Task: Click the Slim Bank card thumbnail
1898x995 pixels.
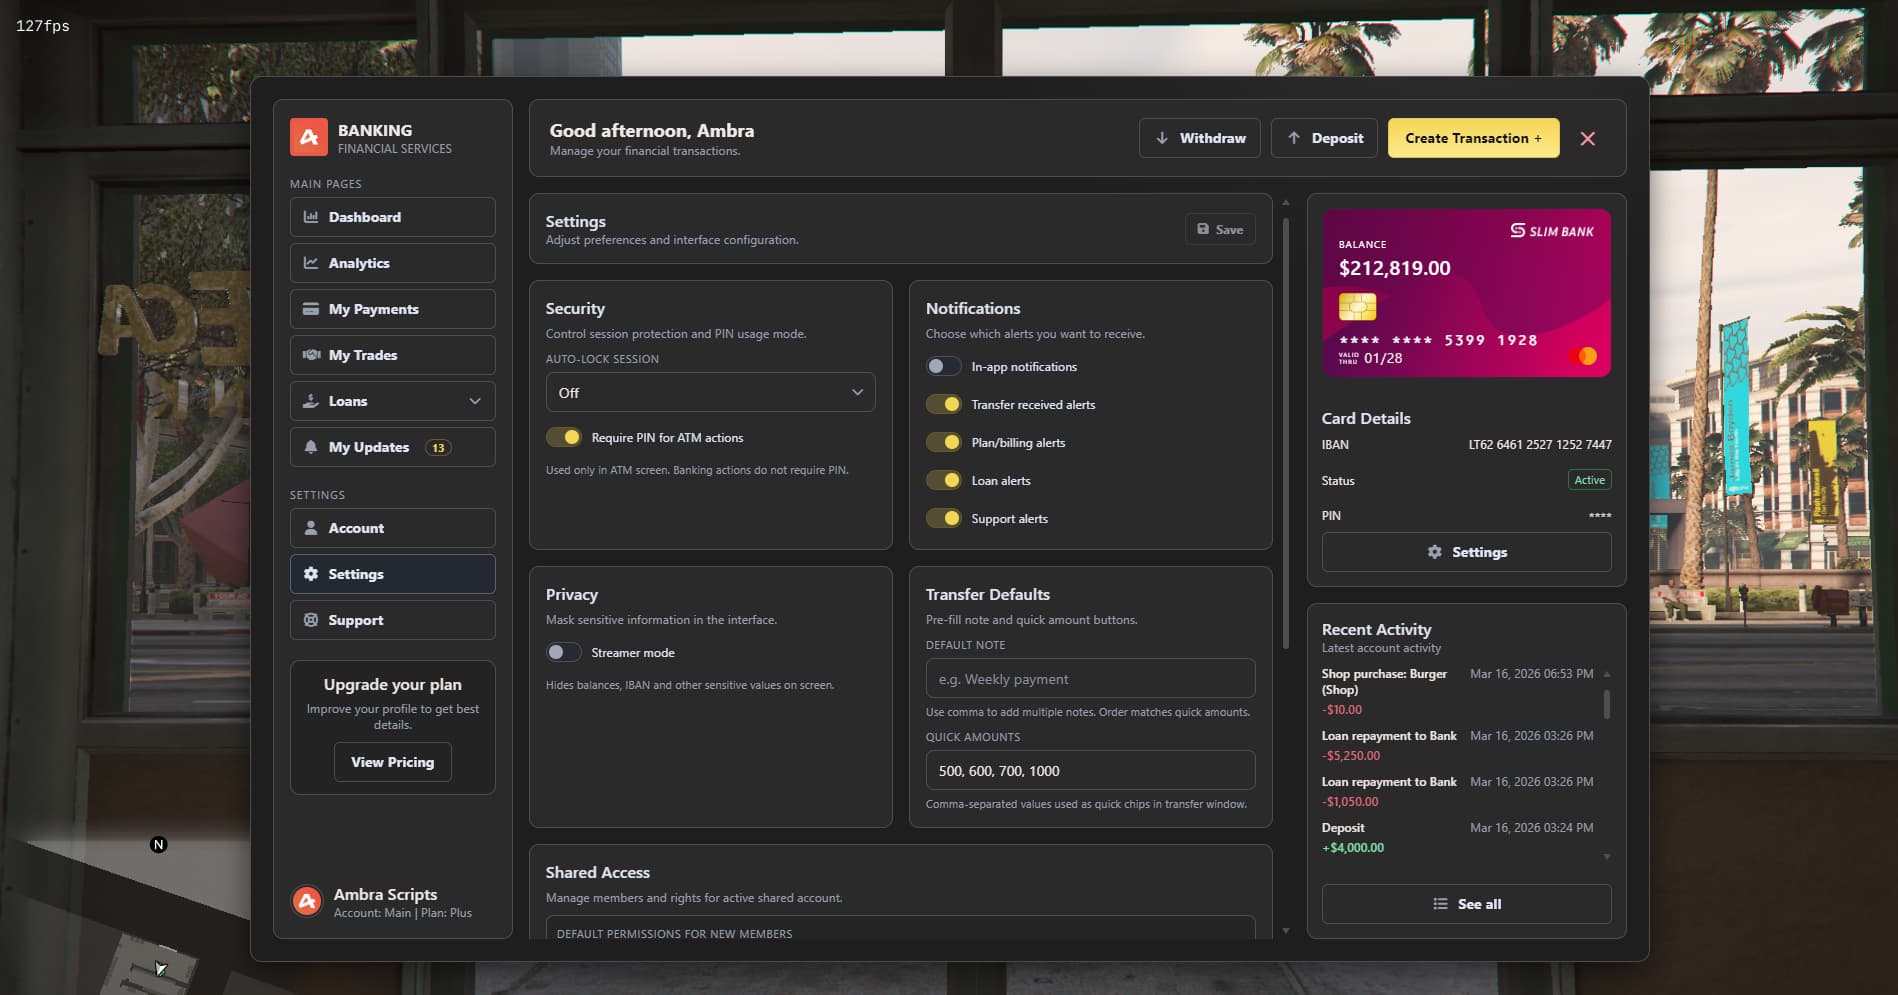Action: point(1466,293)
